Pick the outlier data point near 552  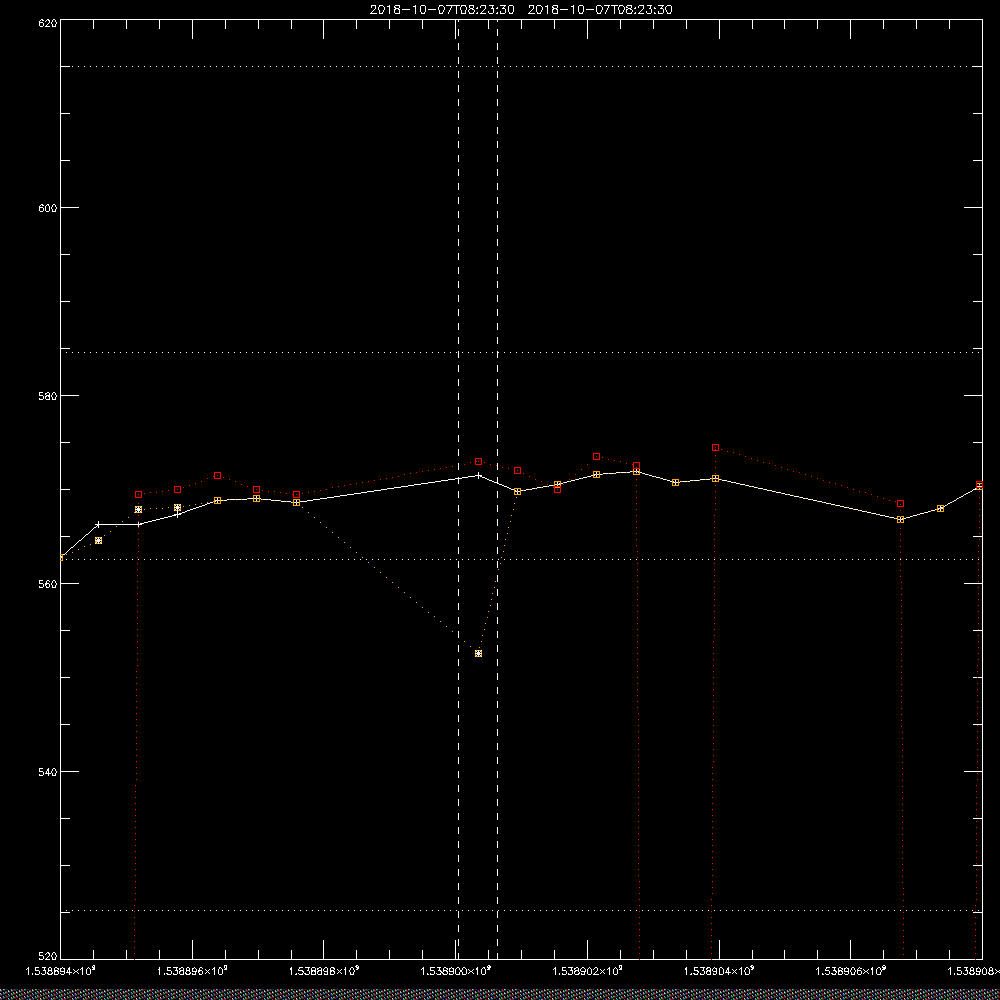click(x=478, y=654)
